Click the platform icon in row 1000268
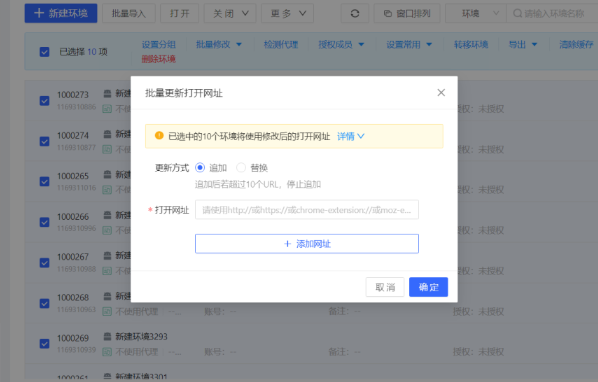The image size is (598, 382). coord(108,296)
